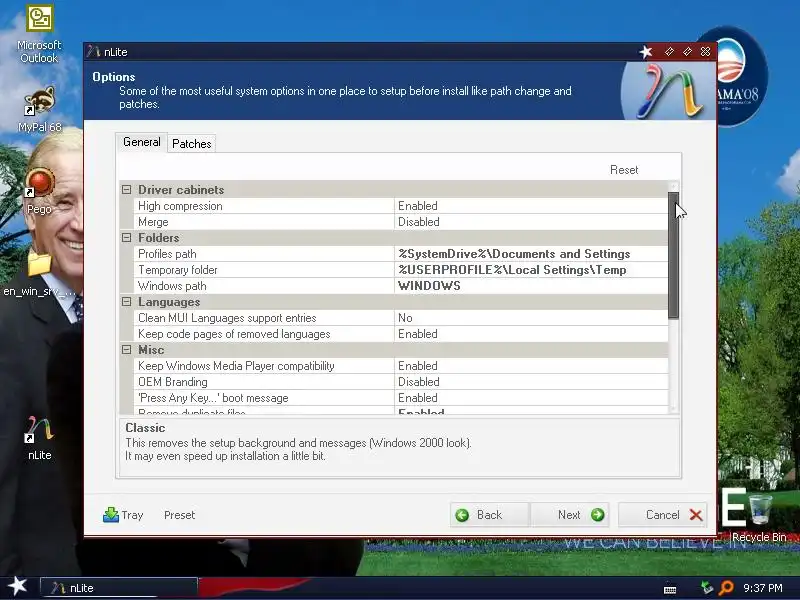Collapse the Languages section
The image size is (800, 600).
pos(127,302)
